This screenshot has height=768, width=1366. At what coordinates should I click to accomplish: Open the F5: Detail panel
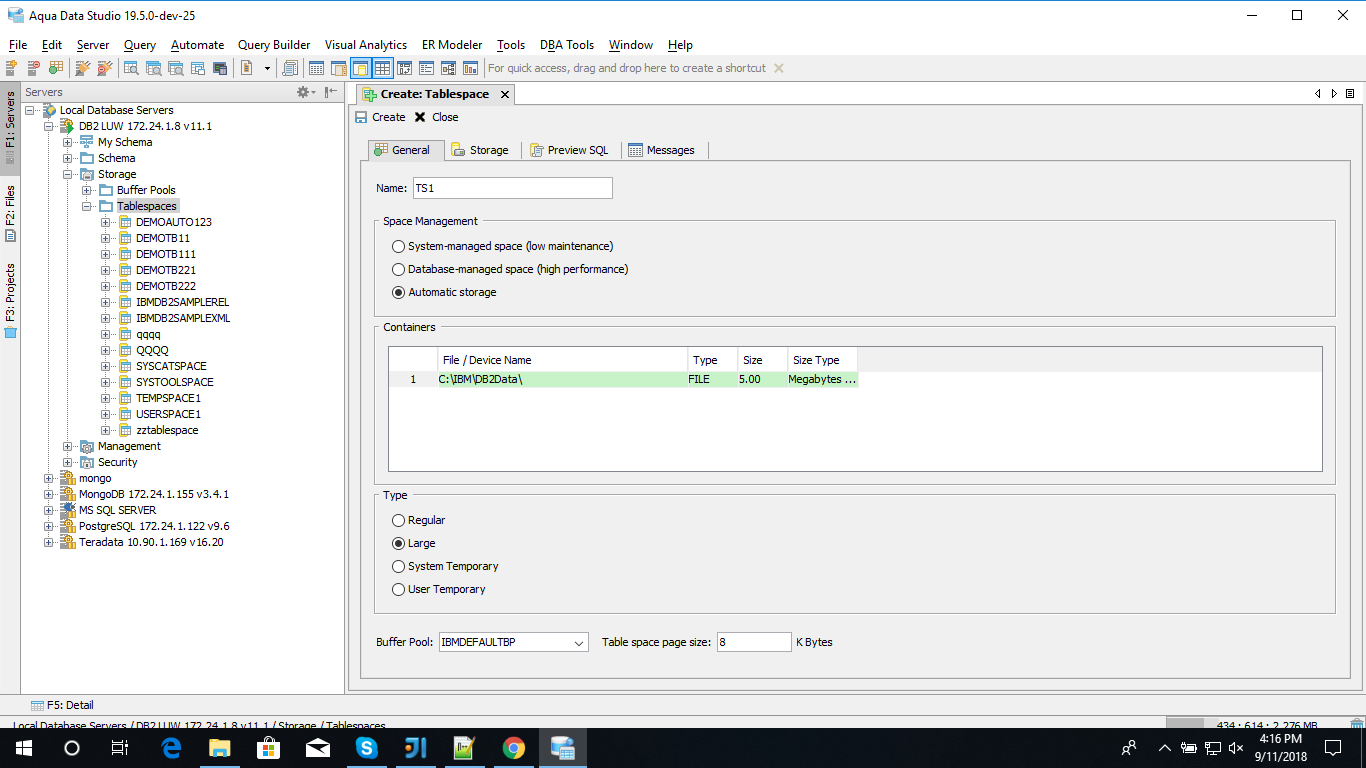coord(62,705)
